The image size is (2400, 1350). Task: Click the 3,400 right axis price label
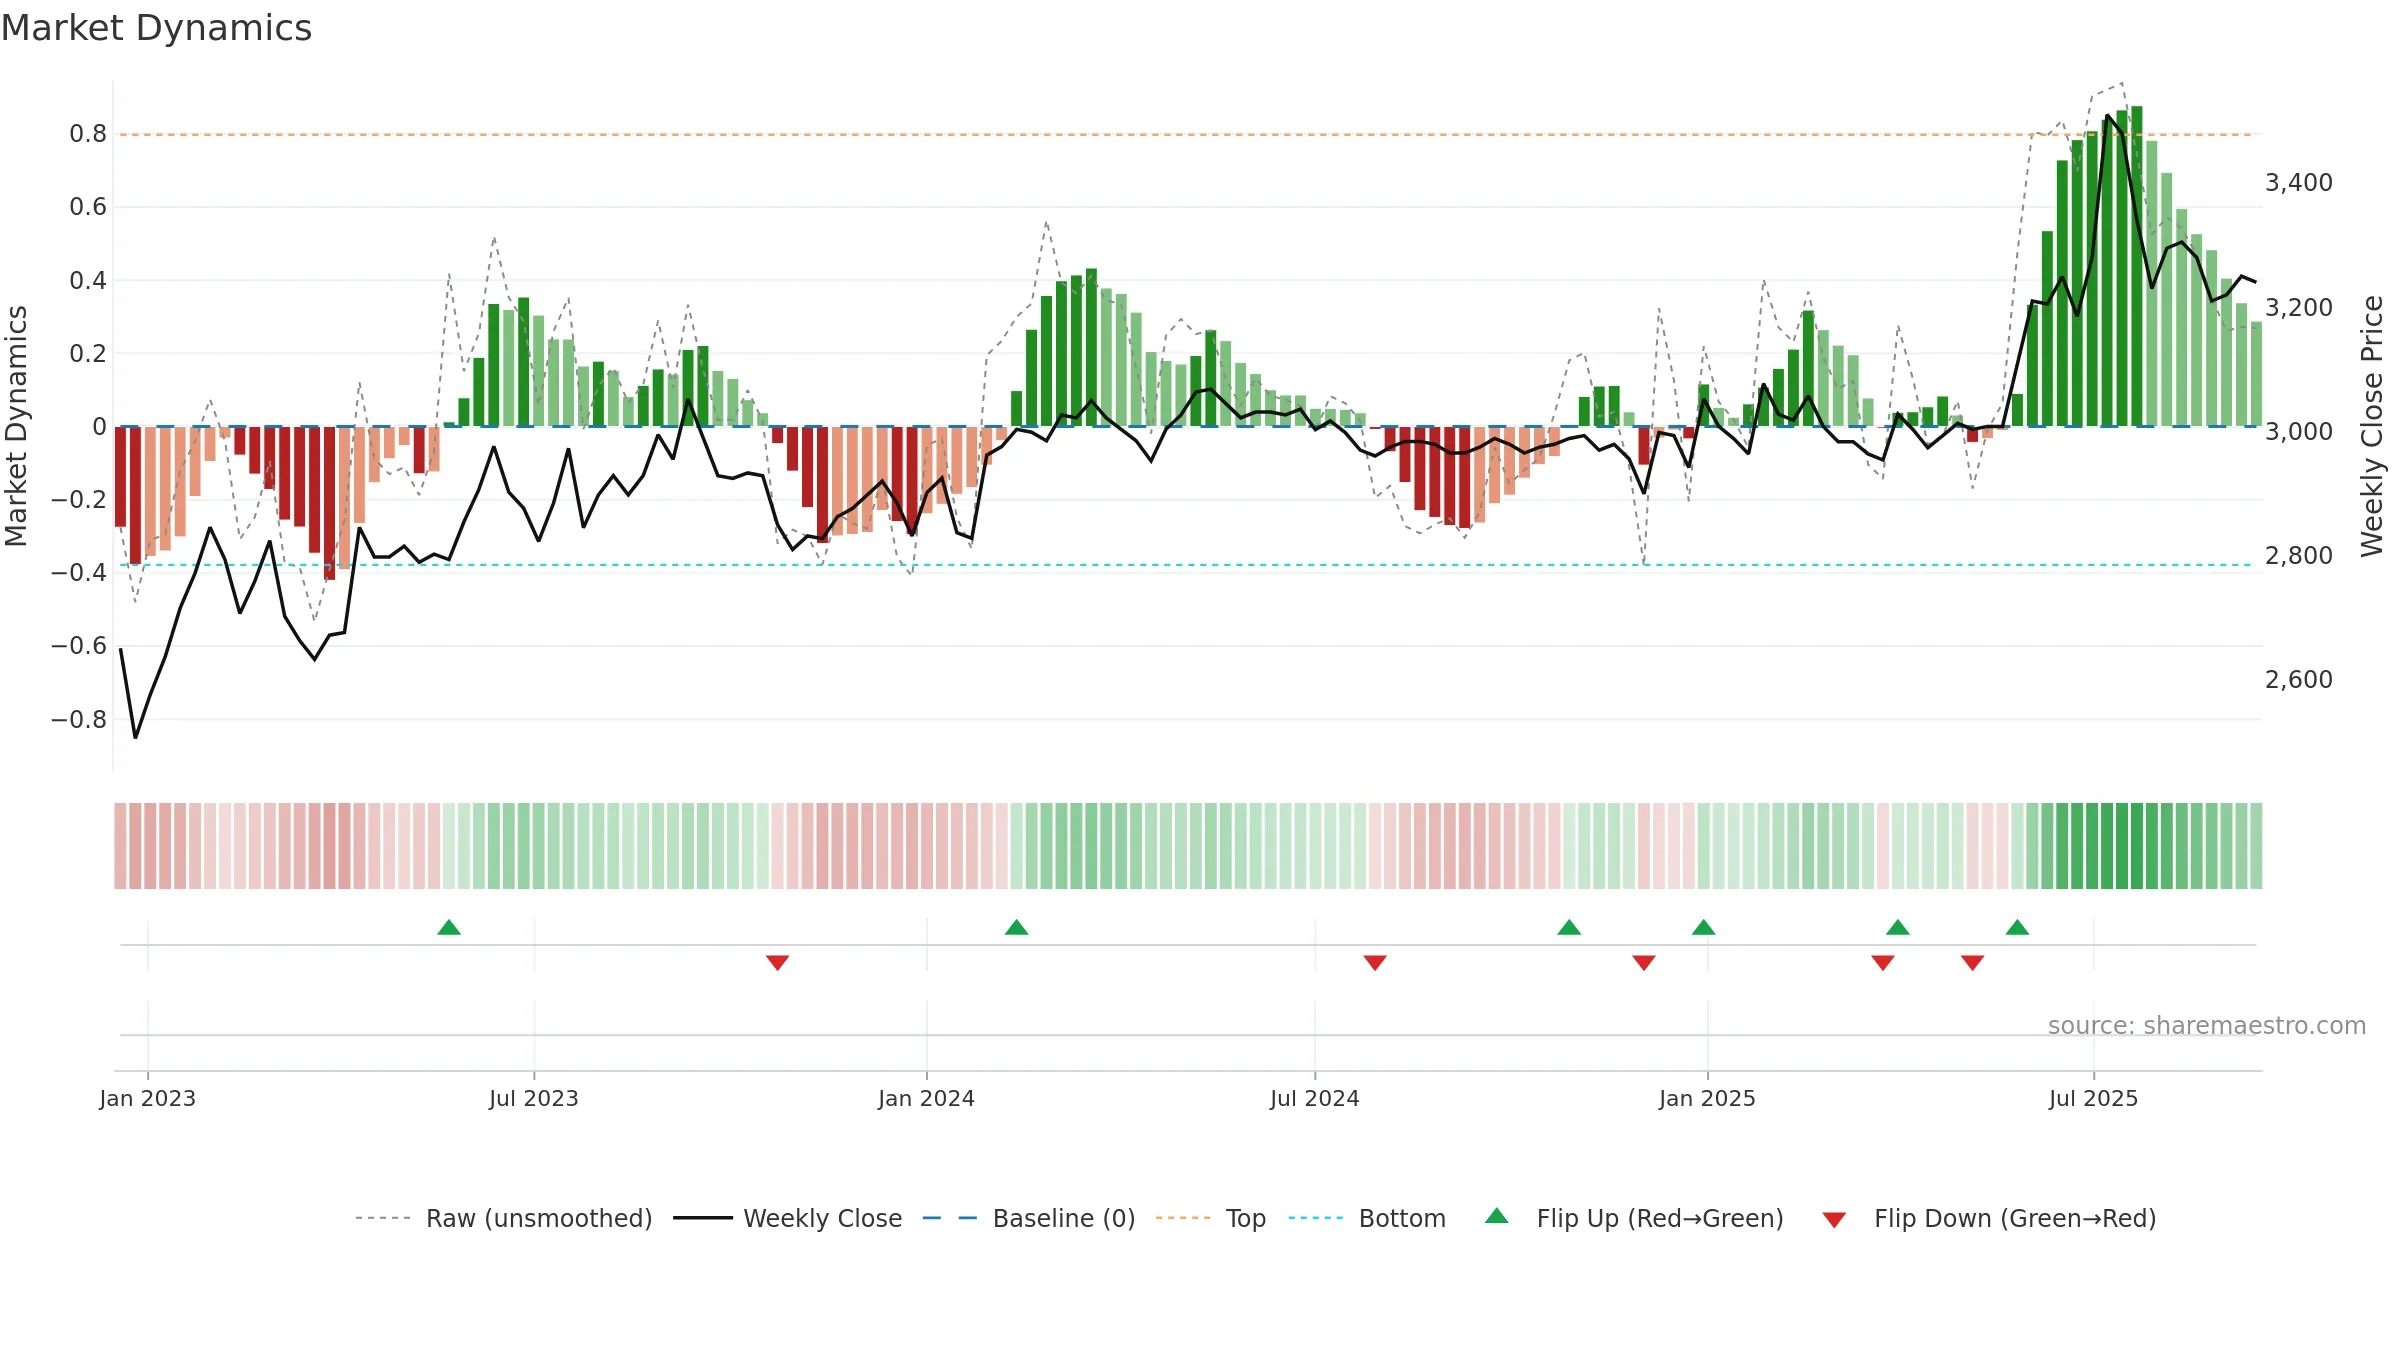(x=2299, y=183)
